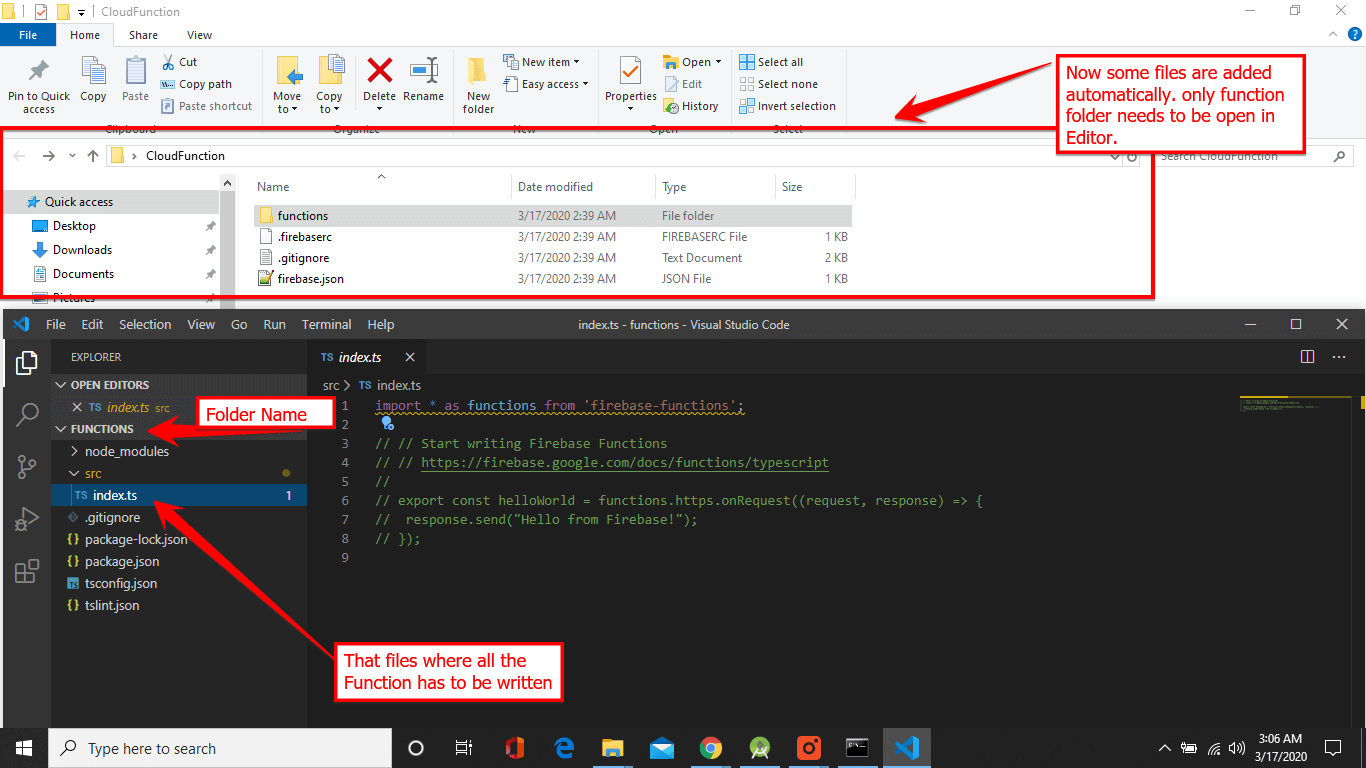Screen dimensions: 1366x768
Task: Open Source Control view in VS Code
Action: pyautogui.click(x=27, y=466)
